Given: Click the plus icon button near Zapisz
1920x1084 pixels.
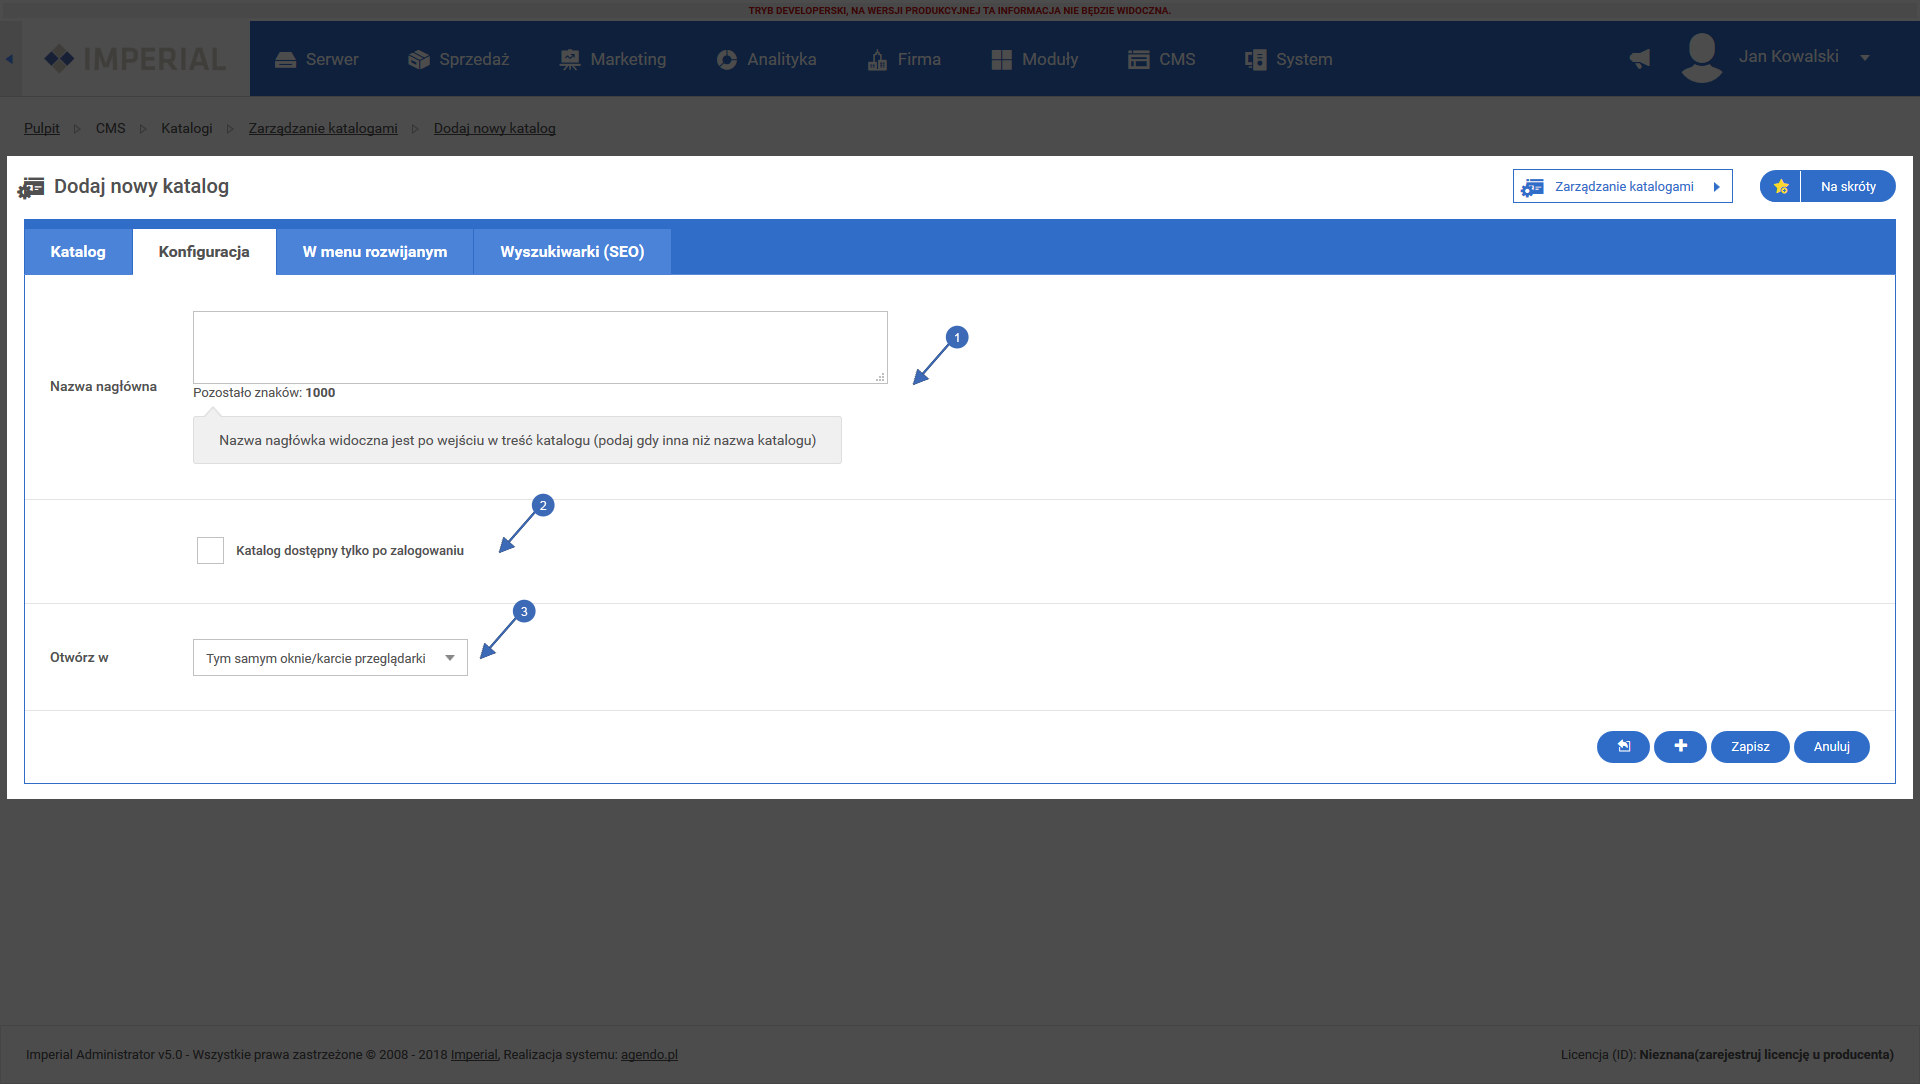Looking at the screenshot, I should click(1680, 746).
